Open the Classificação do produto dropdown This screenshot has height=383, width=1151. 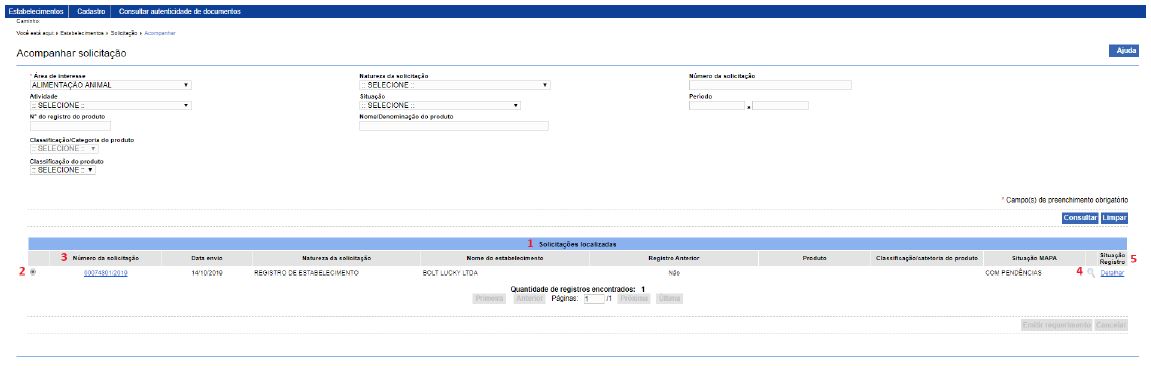pyautogui.click(x=62, y=169)
